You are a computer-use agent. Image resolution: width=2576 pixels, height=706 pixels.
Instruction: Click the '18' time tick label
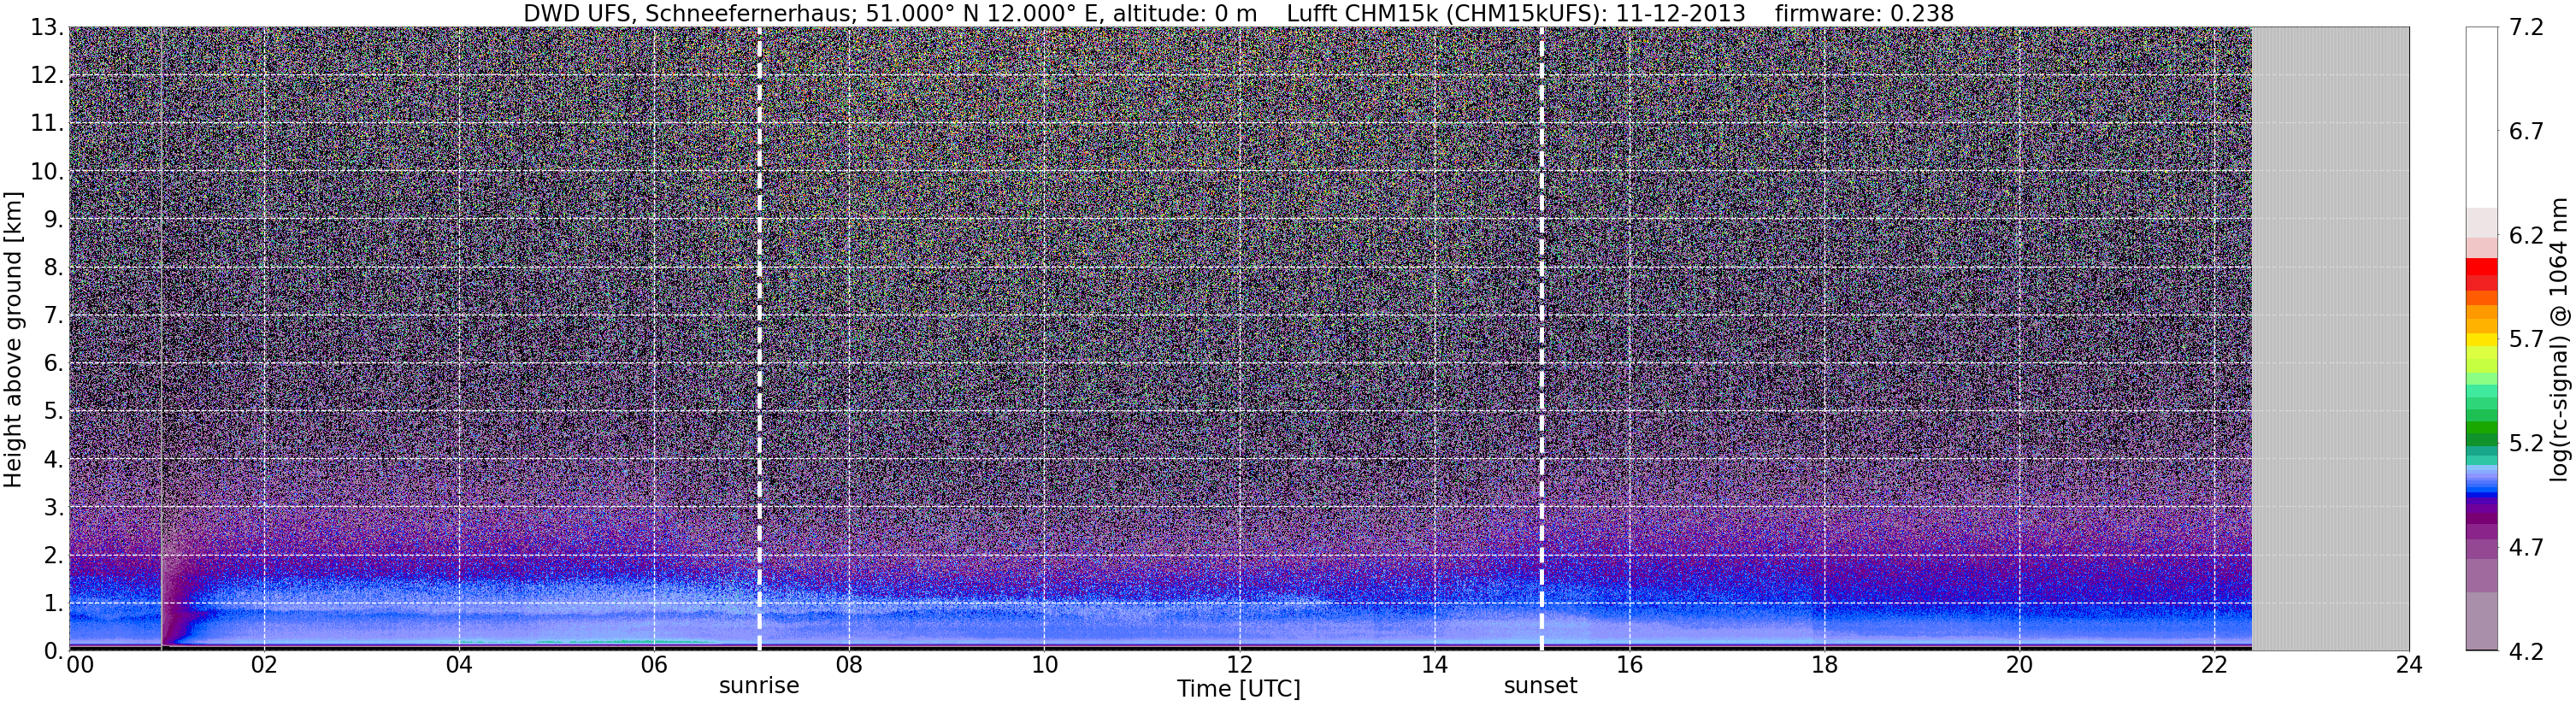tap(1824, 666)
